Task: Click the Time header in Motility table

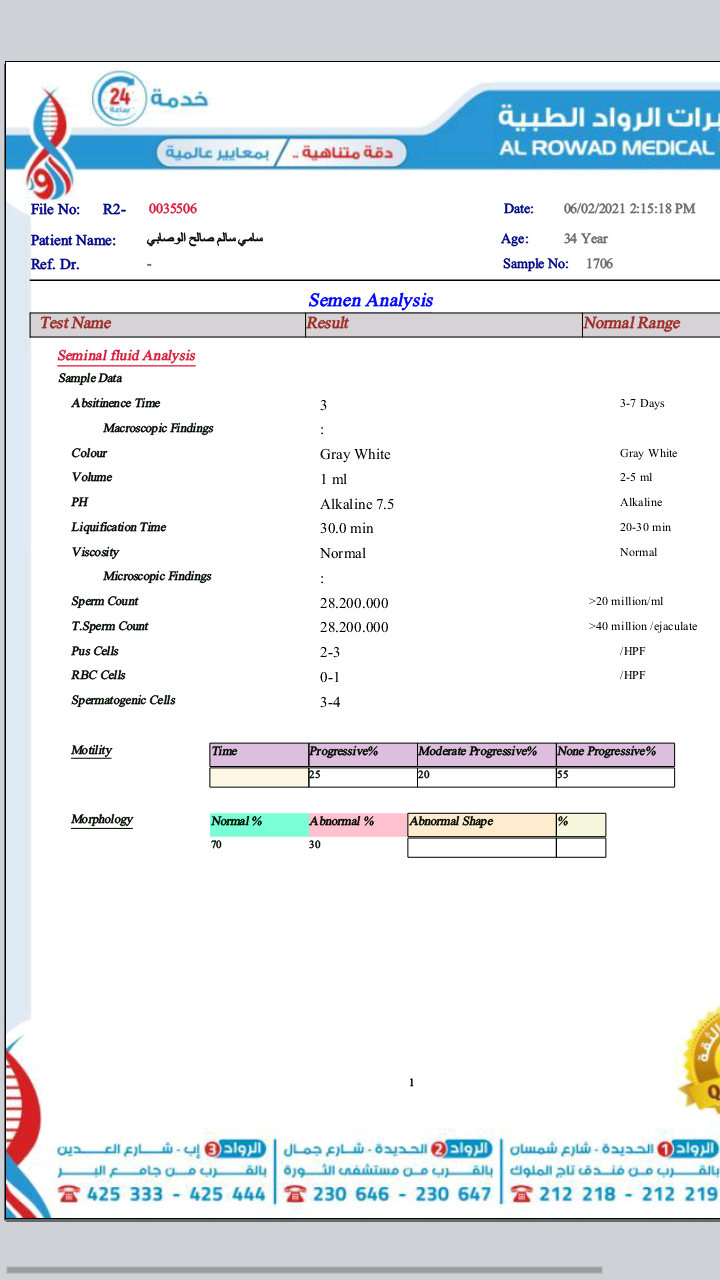Action: point(259,754)
